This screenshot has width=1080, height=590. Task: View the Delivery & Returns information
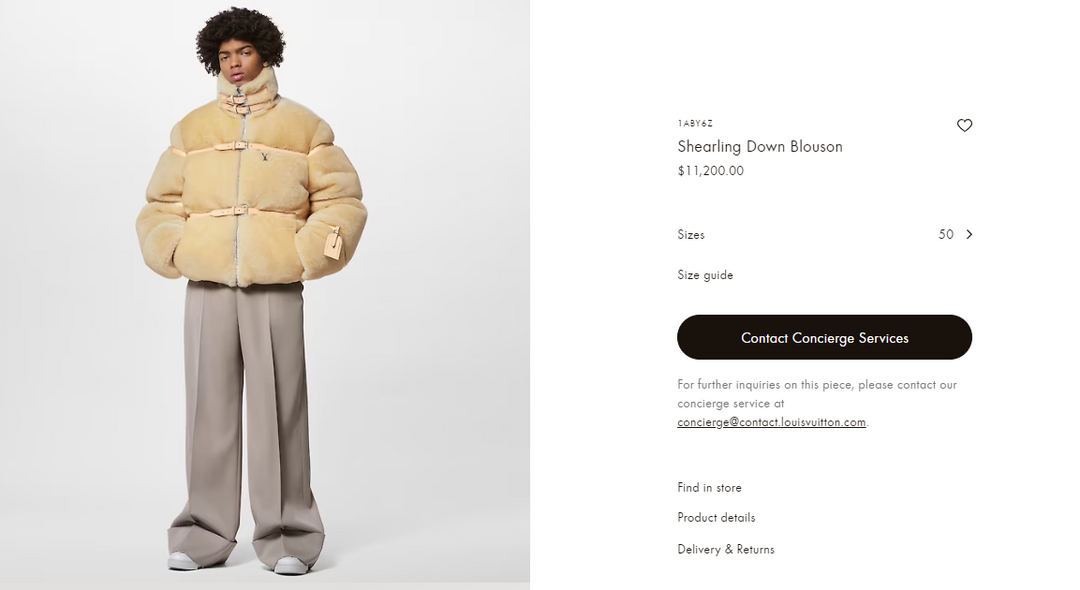(726, 549)
